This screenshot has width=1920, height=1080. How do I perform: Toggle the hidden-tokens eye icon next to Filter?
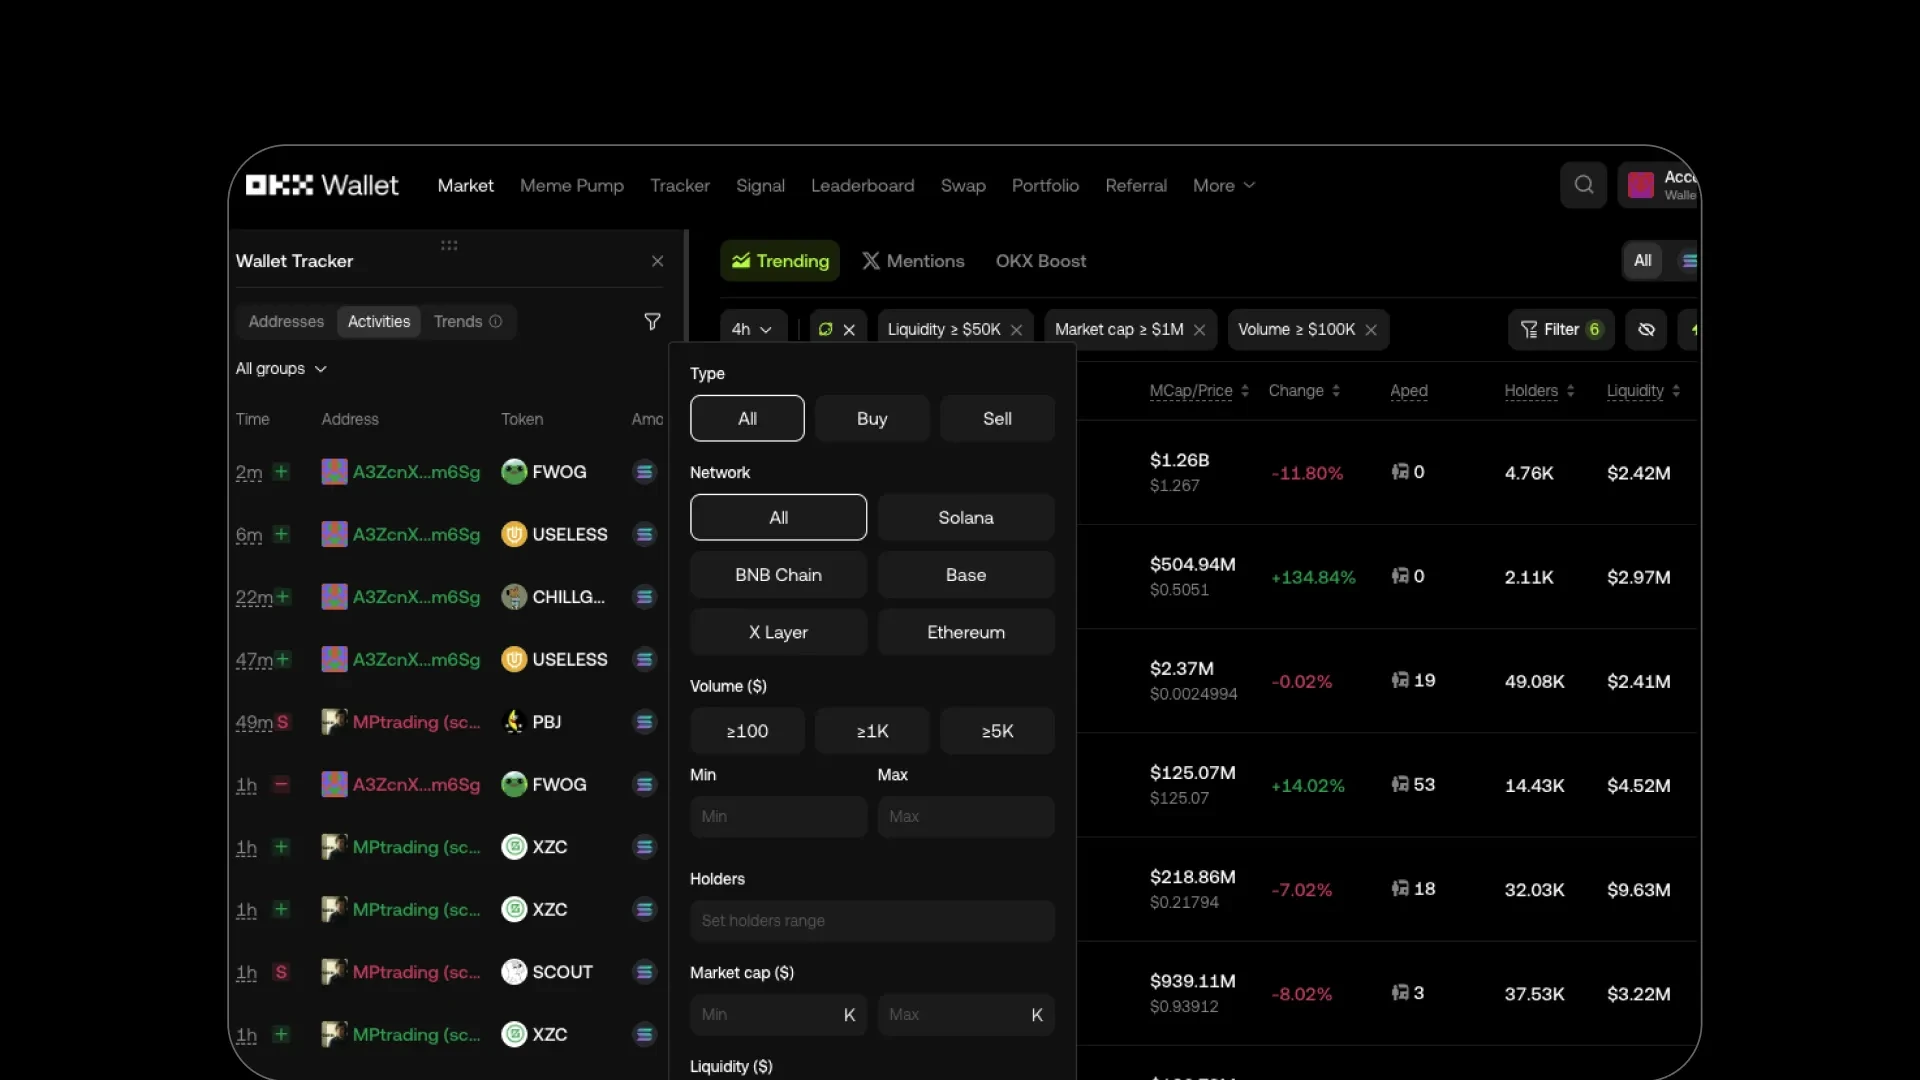point(1646,329)
